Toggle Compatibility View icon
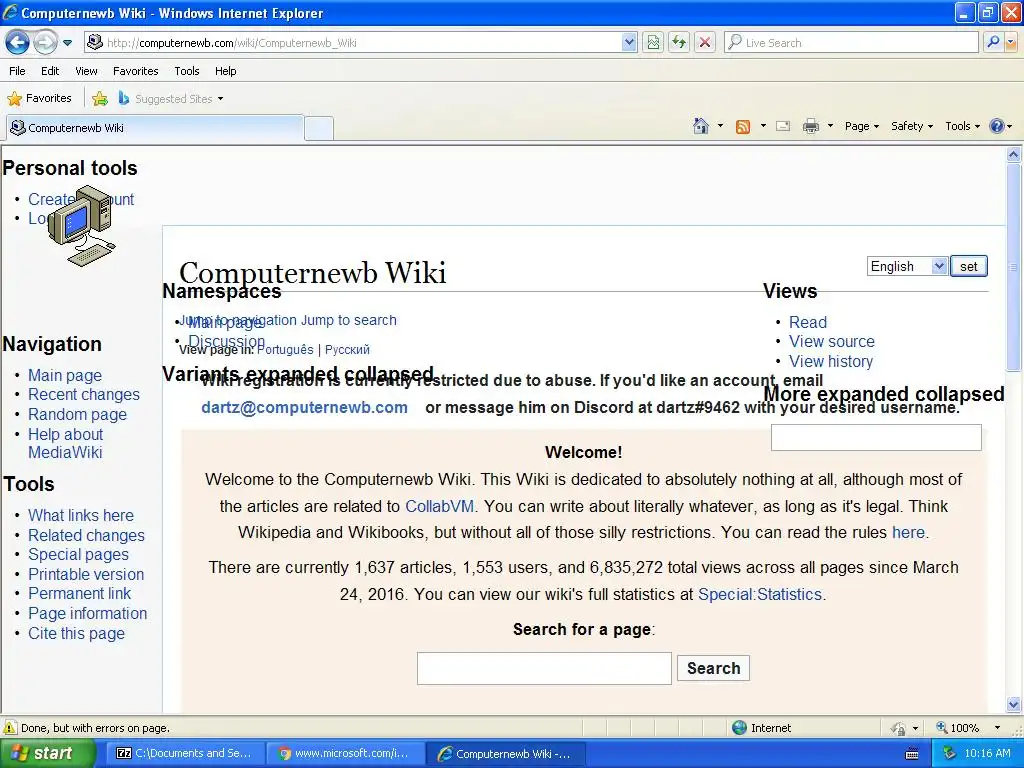The height and width of the screenshot is (768, 1024). [653, 43]
